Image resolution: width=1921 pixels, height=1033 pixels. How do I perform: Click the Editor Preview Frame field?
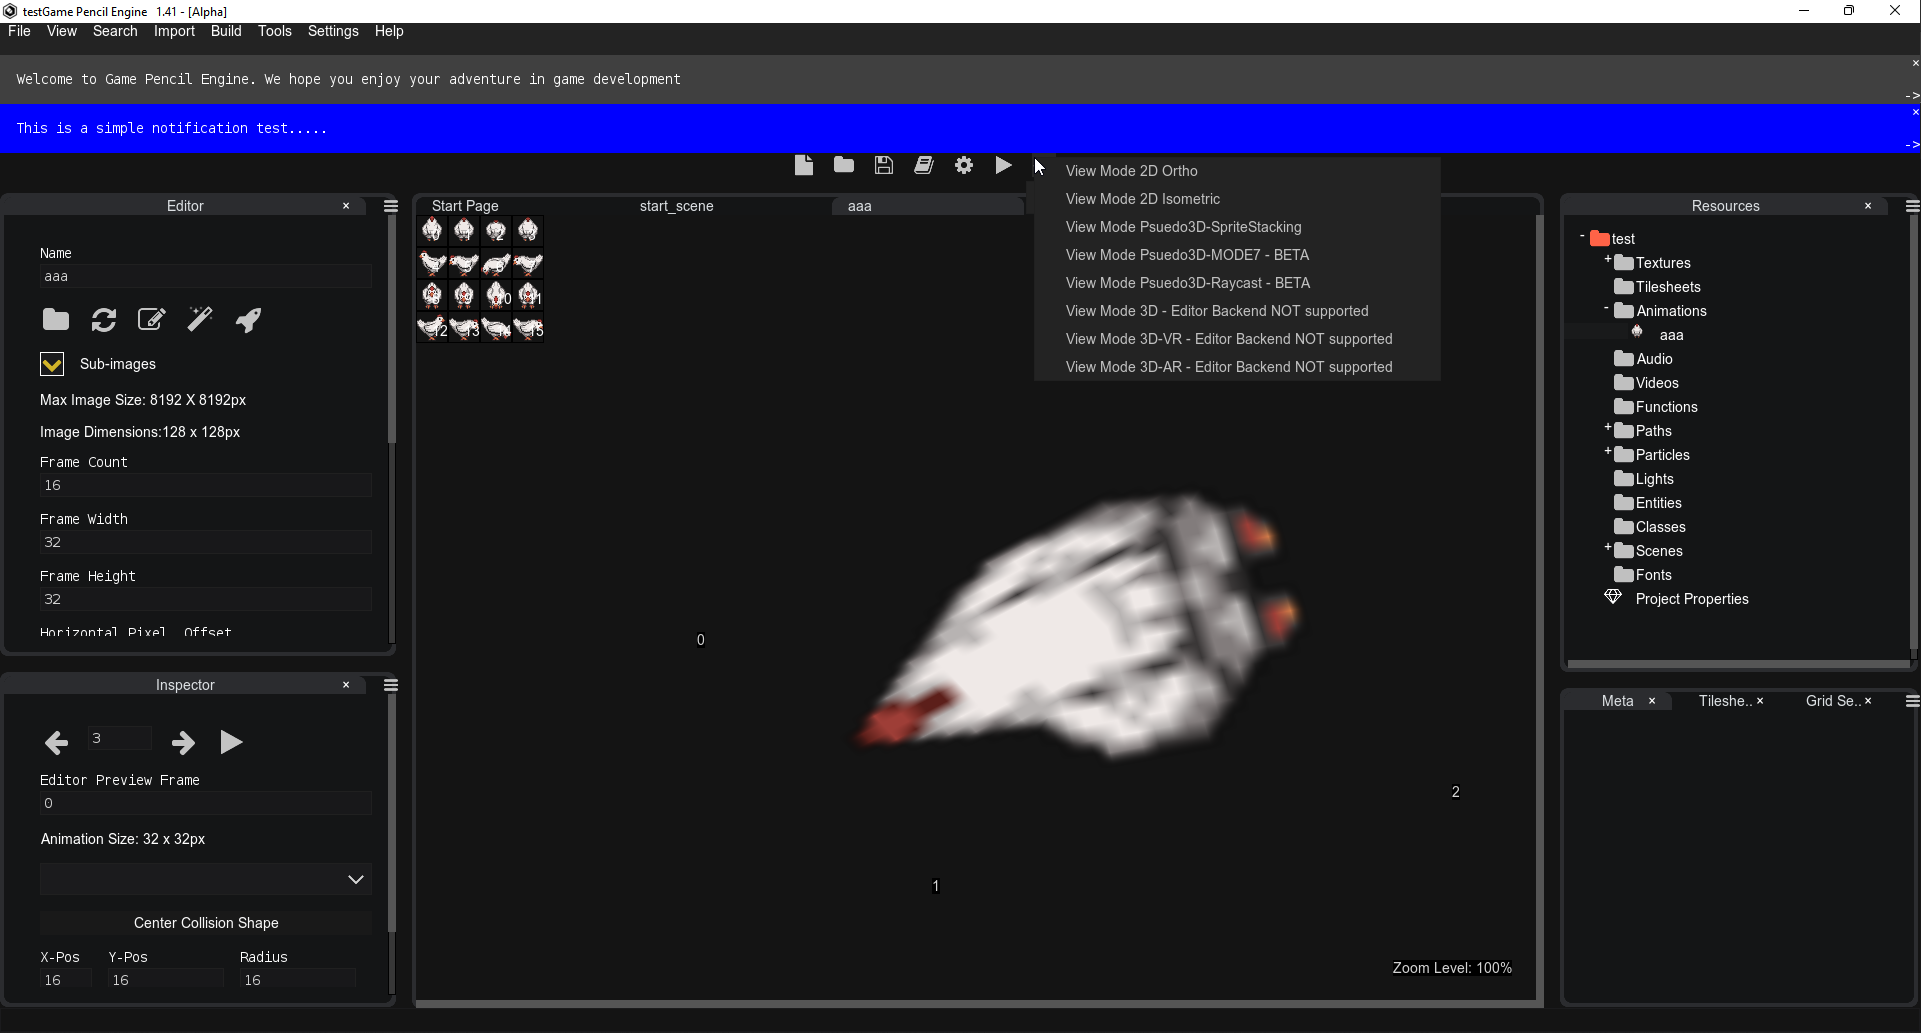[x=206, y=803]
